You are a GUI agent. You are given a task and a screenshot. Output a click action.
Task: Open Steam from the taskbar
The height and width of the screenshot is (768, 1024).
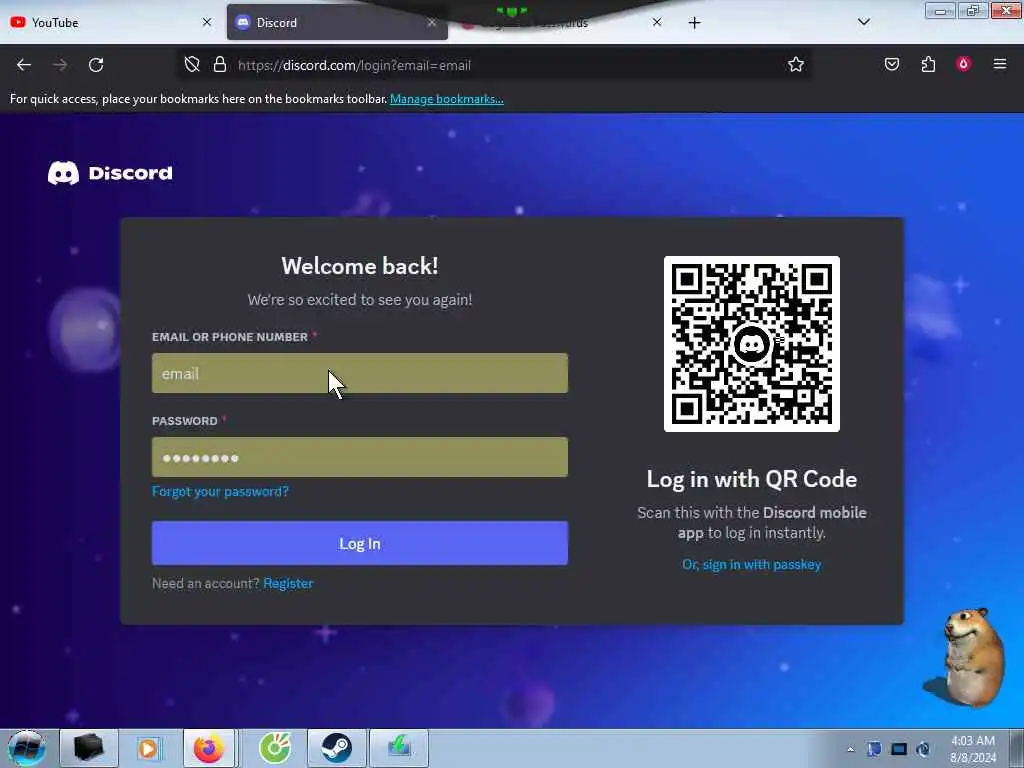[336, 748]
